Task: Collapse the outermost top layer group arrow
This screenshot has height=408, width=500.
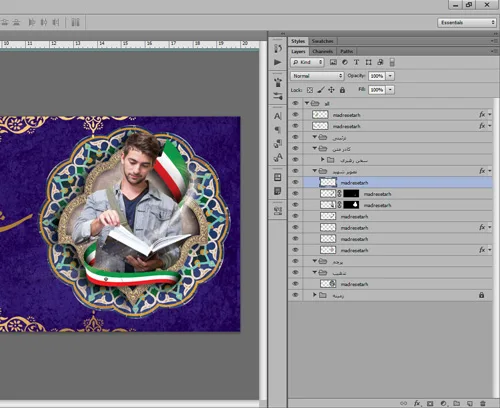Action: pos(307,103)
